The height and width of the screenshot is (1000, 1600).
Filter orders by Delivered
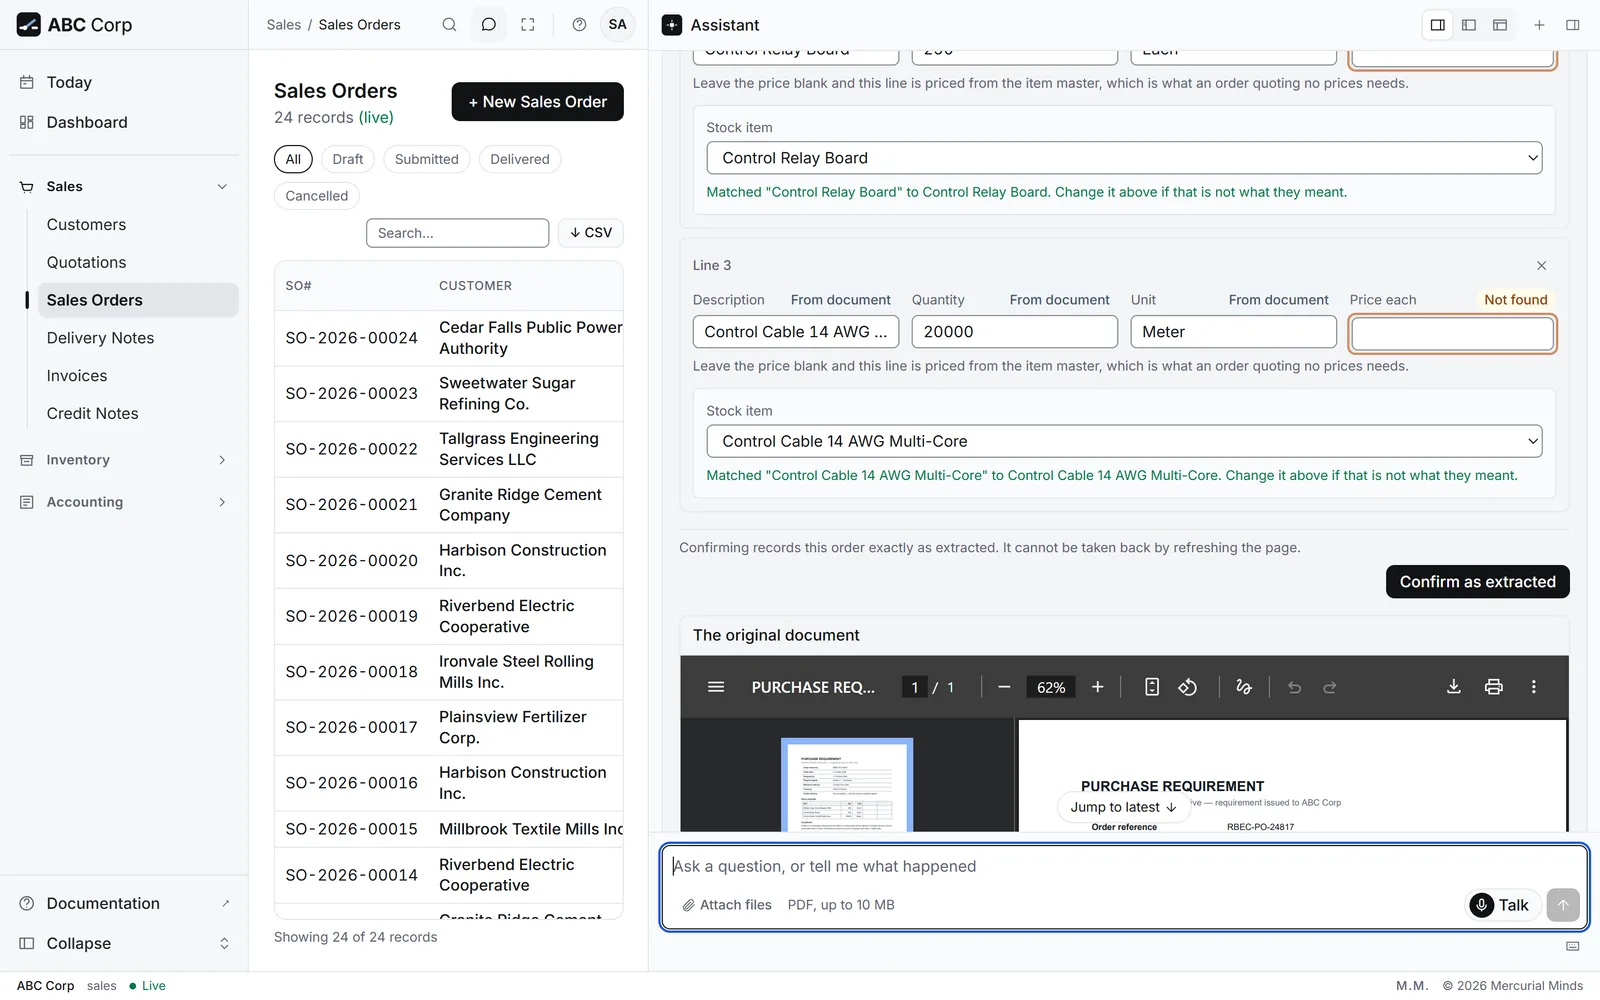click(x=520, y=159)
